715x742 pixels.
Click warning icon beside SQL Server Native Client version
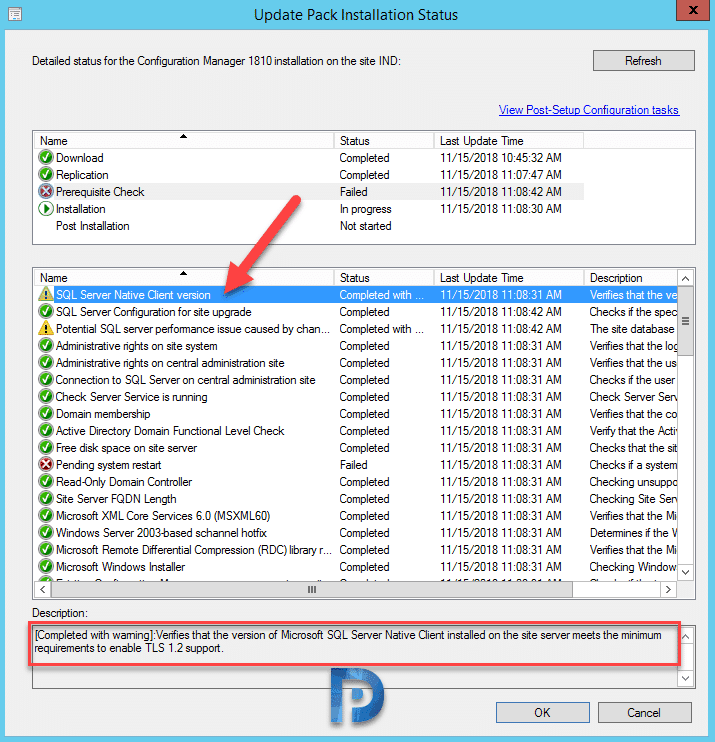[x=45, y=294]
